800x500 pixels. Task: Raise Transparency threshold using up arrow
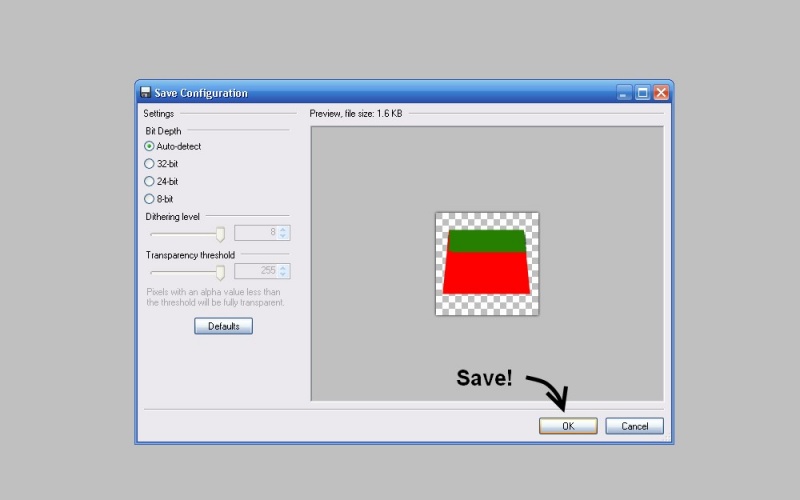click(283, 268)
